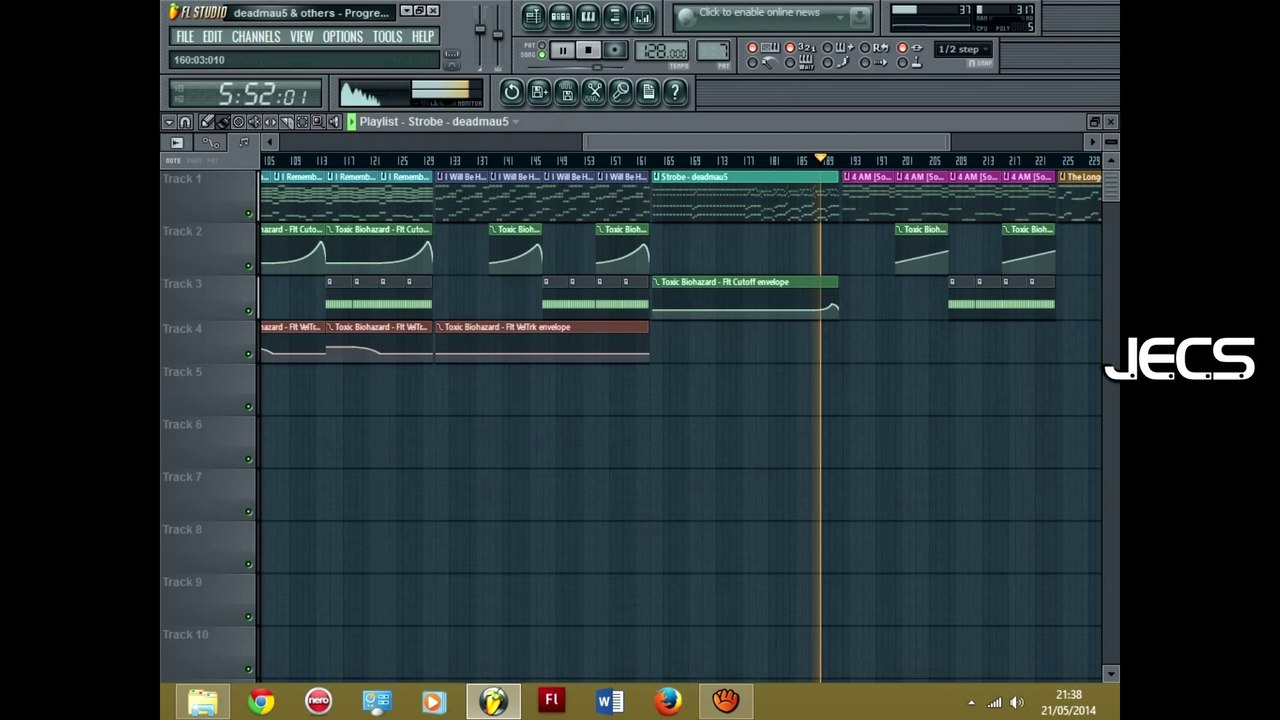The width and height of the screenshot is (1280, 720).
Task: Expand the playlist title dropdown arrow
Action: coord(516,122)
